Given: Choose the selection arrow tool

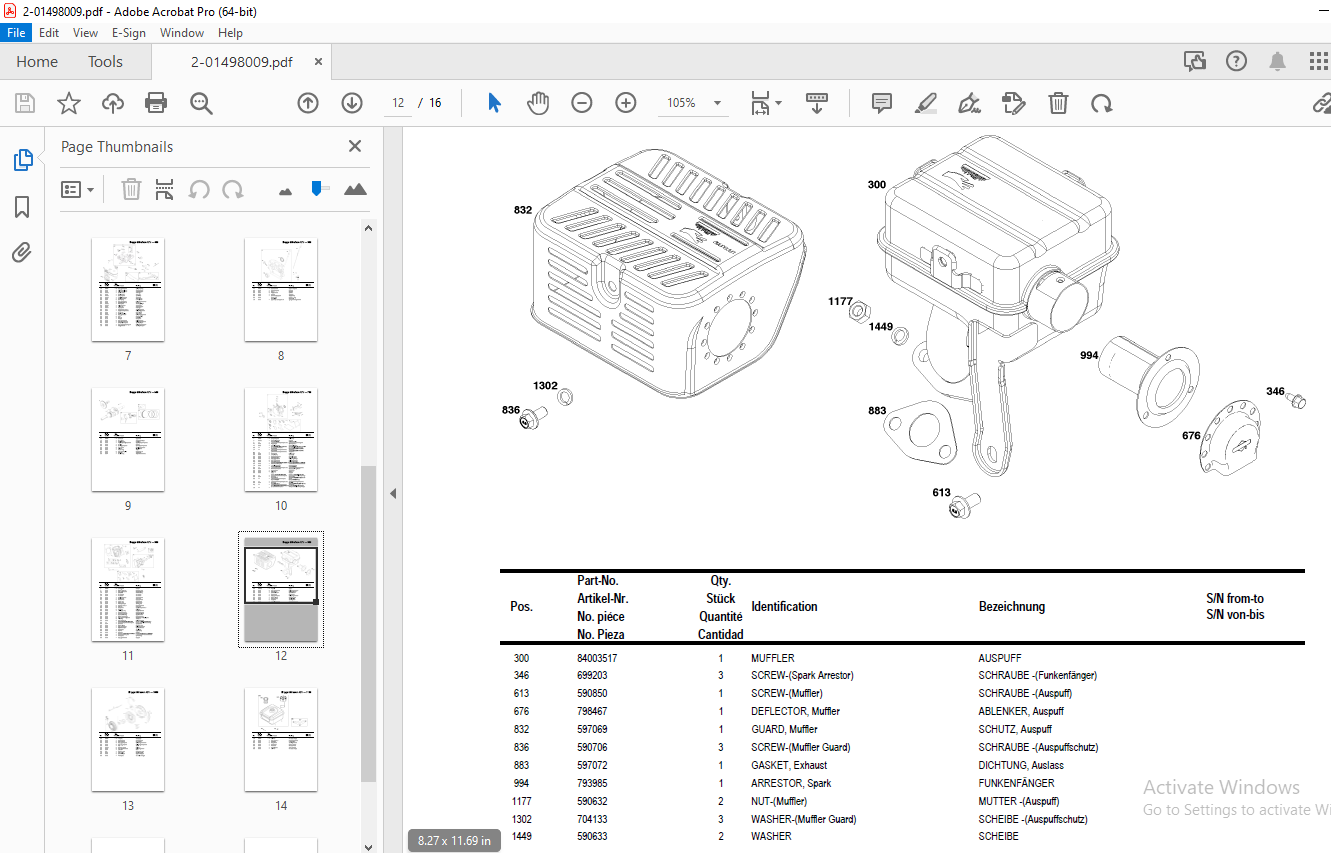Looking at the screenshot, I should [494, 103].
